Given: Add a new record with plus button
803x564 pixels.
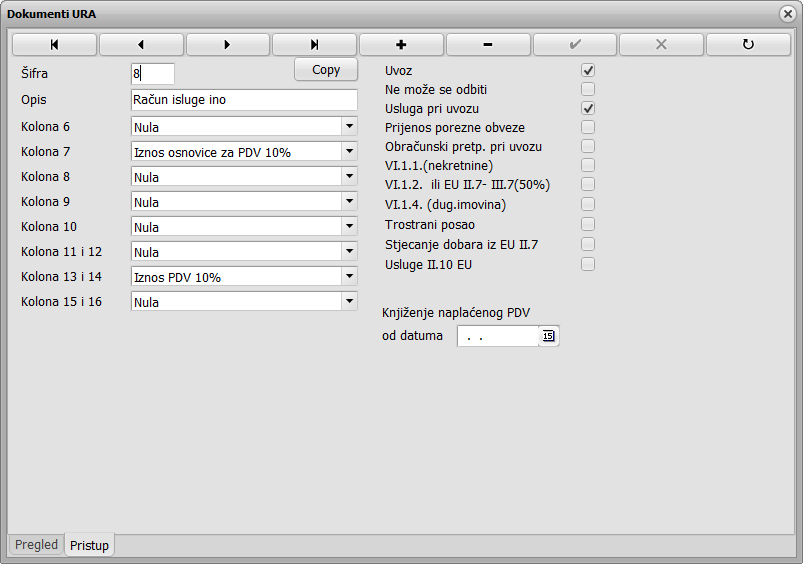Looking at the screenshot, I should pos(401,45).
